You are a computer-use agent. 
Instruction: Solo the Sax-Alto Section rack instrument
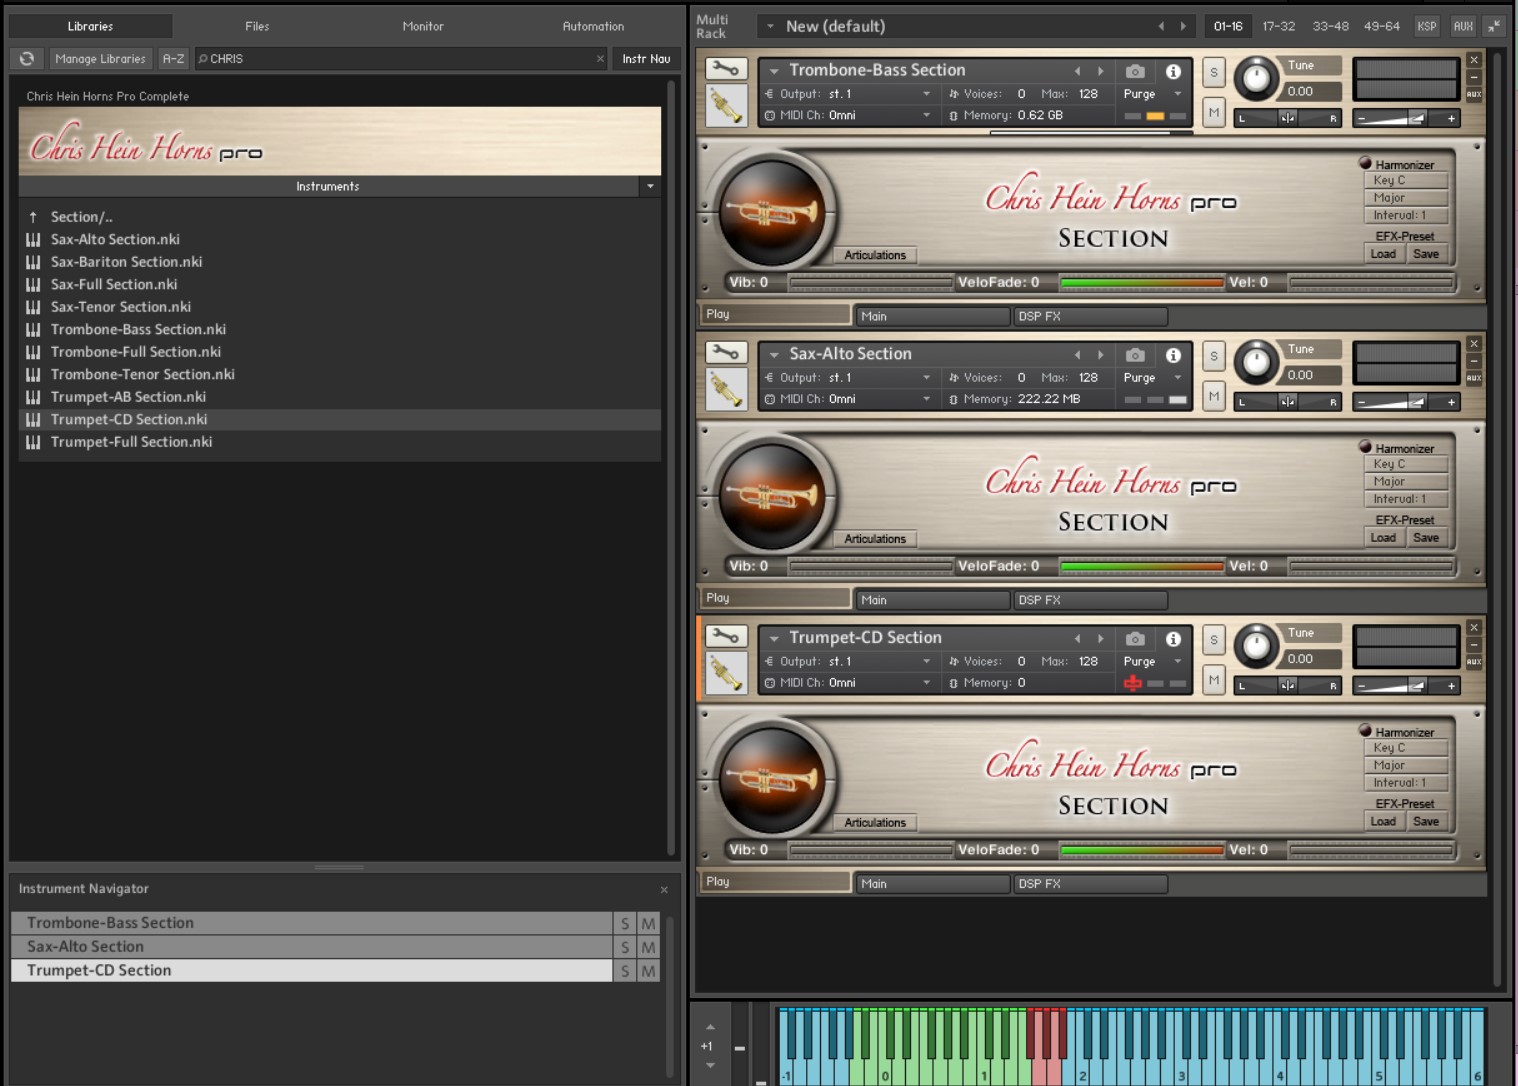pyautogui.click(x=1214, y=356)
